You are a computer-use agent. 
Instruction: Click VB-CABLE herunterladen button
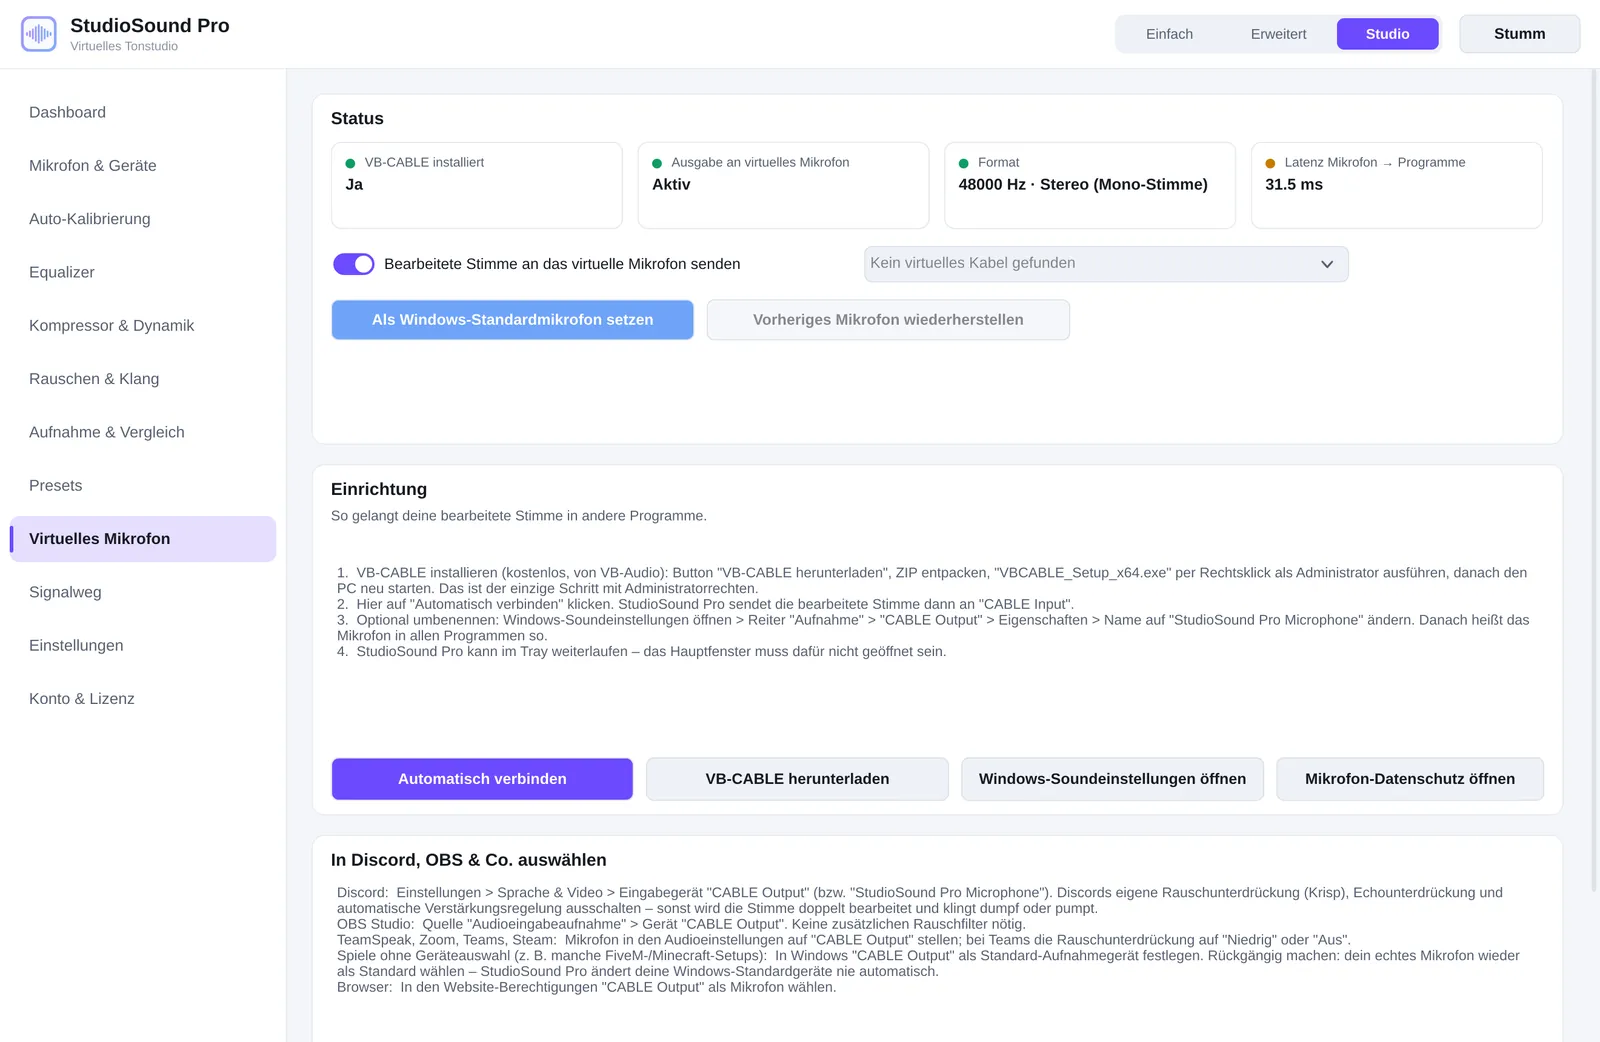pyautogui.click(x=797, y=779)
